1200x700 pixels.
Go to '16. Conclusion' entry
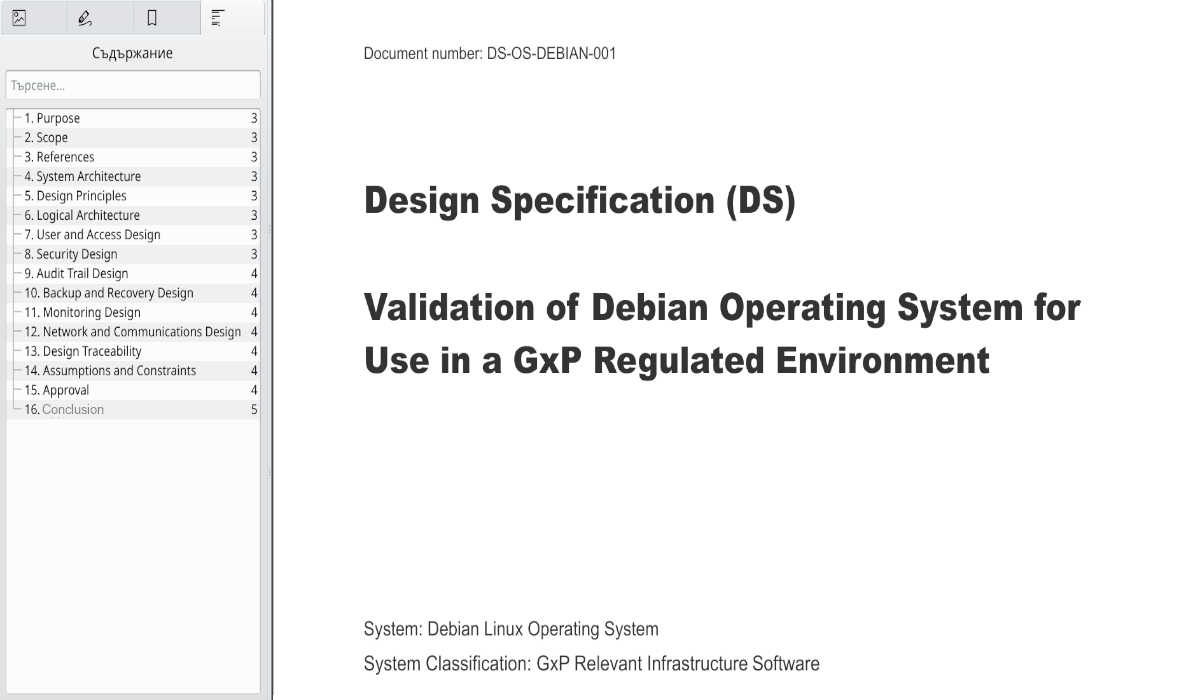133,409
